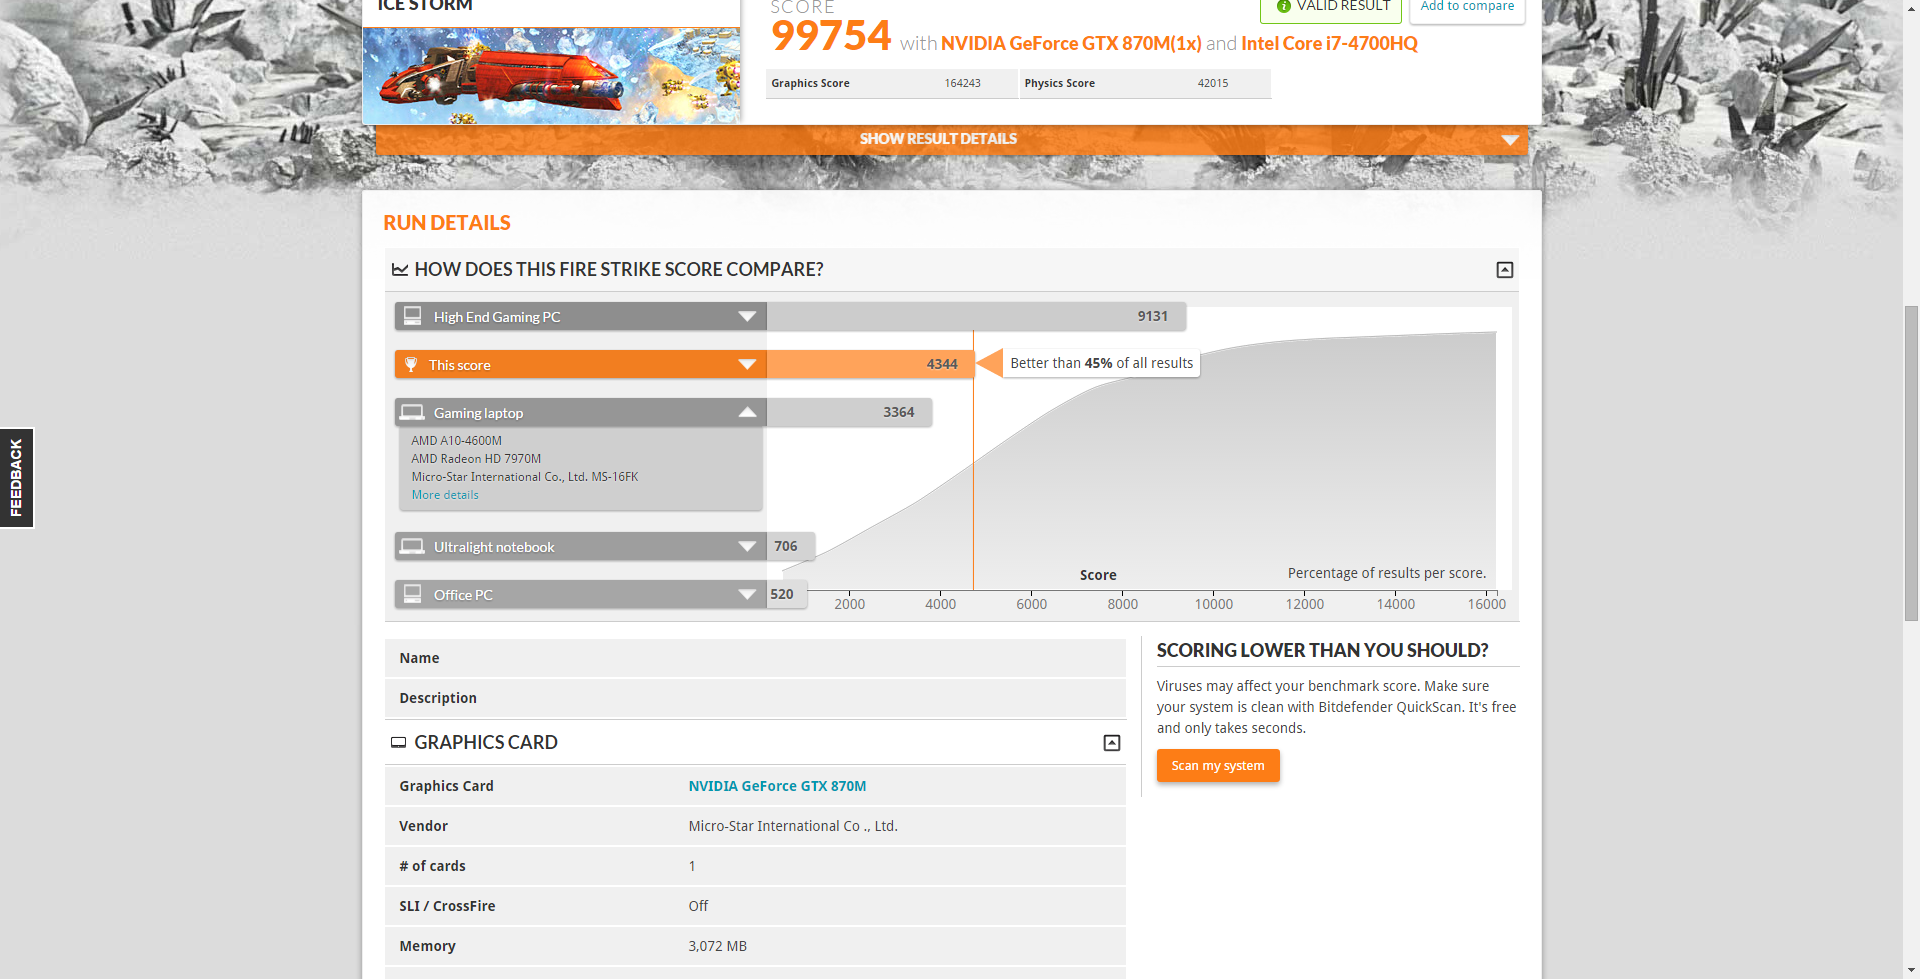
Task: Click the Physics Score value 42015
Action: [1213, 83]
